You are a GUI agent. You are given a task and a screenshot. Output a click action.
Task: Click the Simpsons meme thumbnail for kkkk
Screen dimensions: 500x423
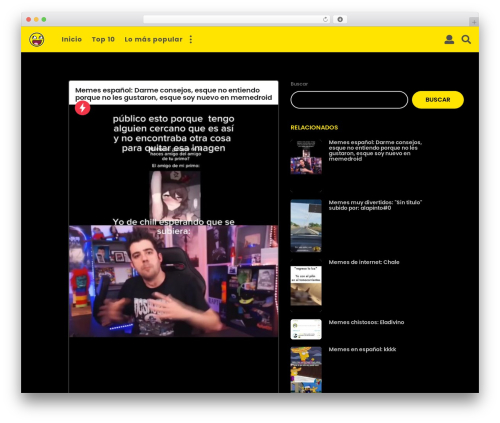pyautogui.click(x=306, y=369)
